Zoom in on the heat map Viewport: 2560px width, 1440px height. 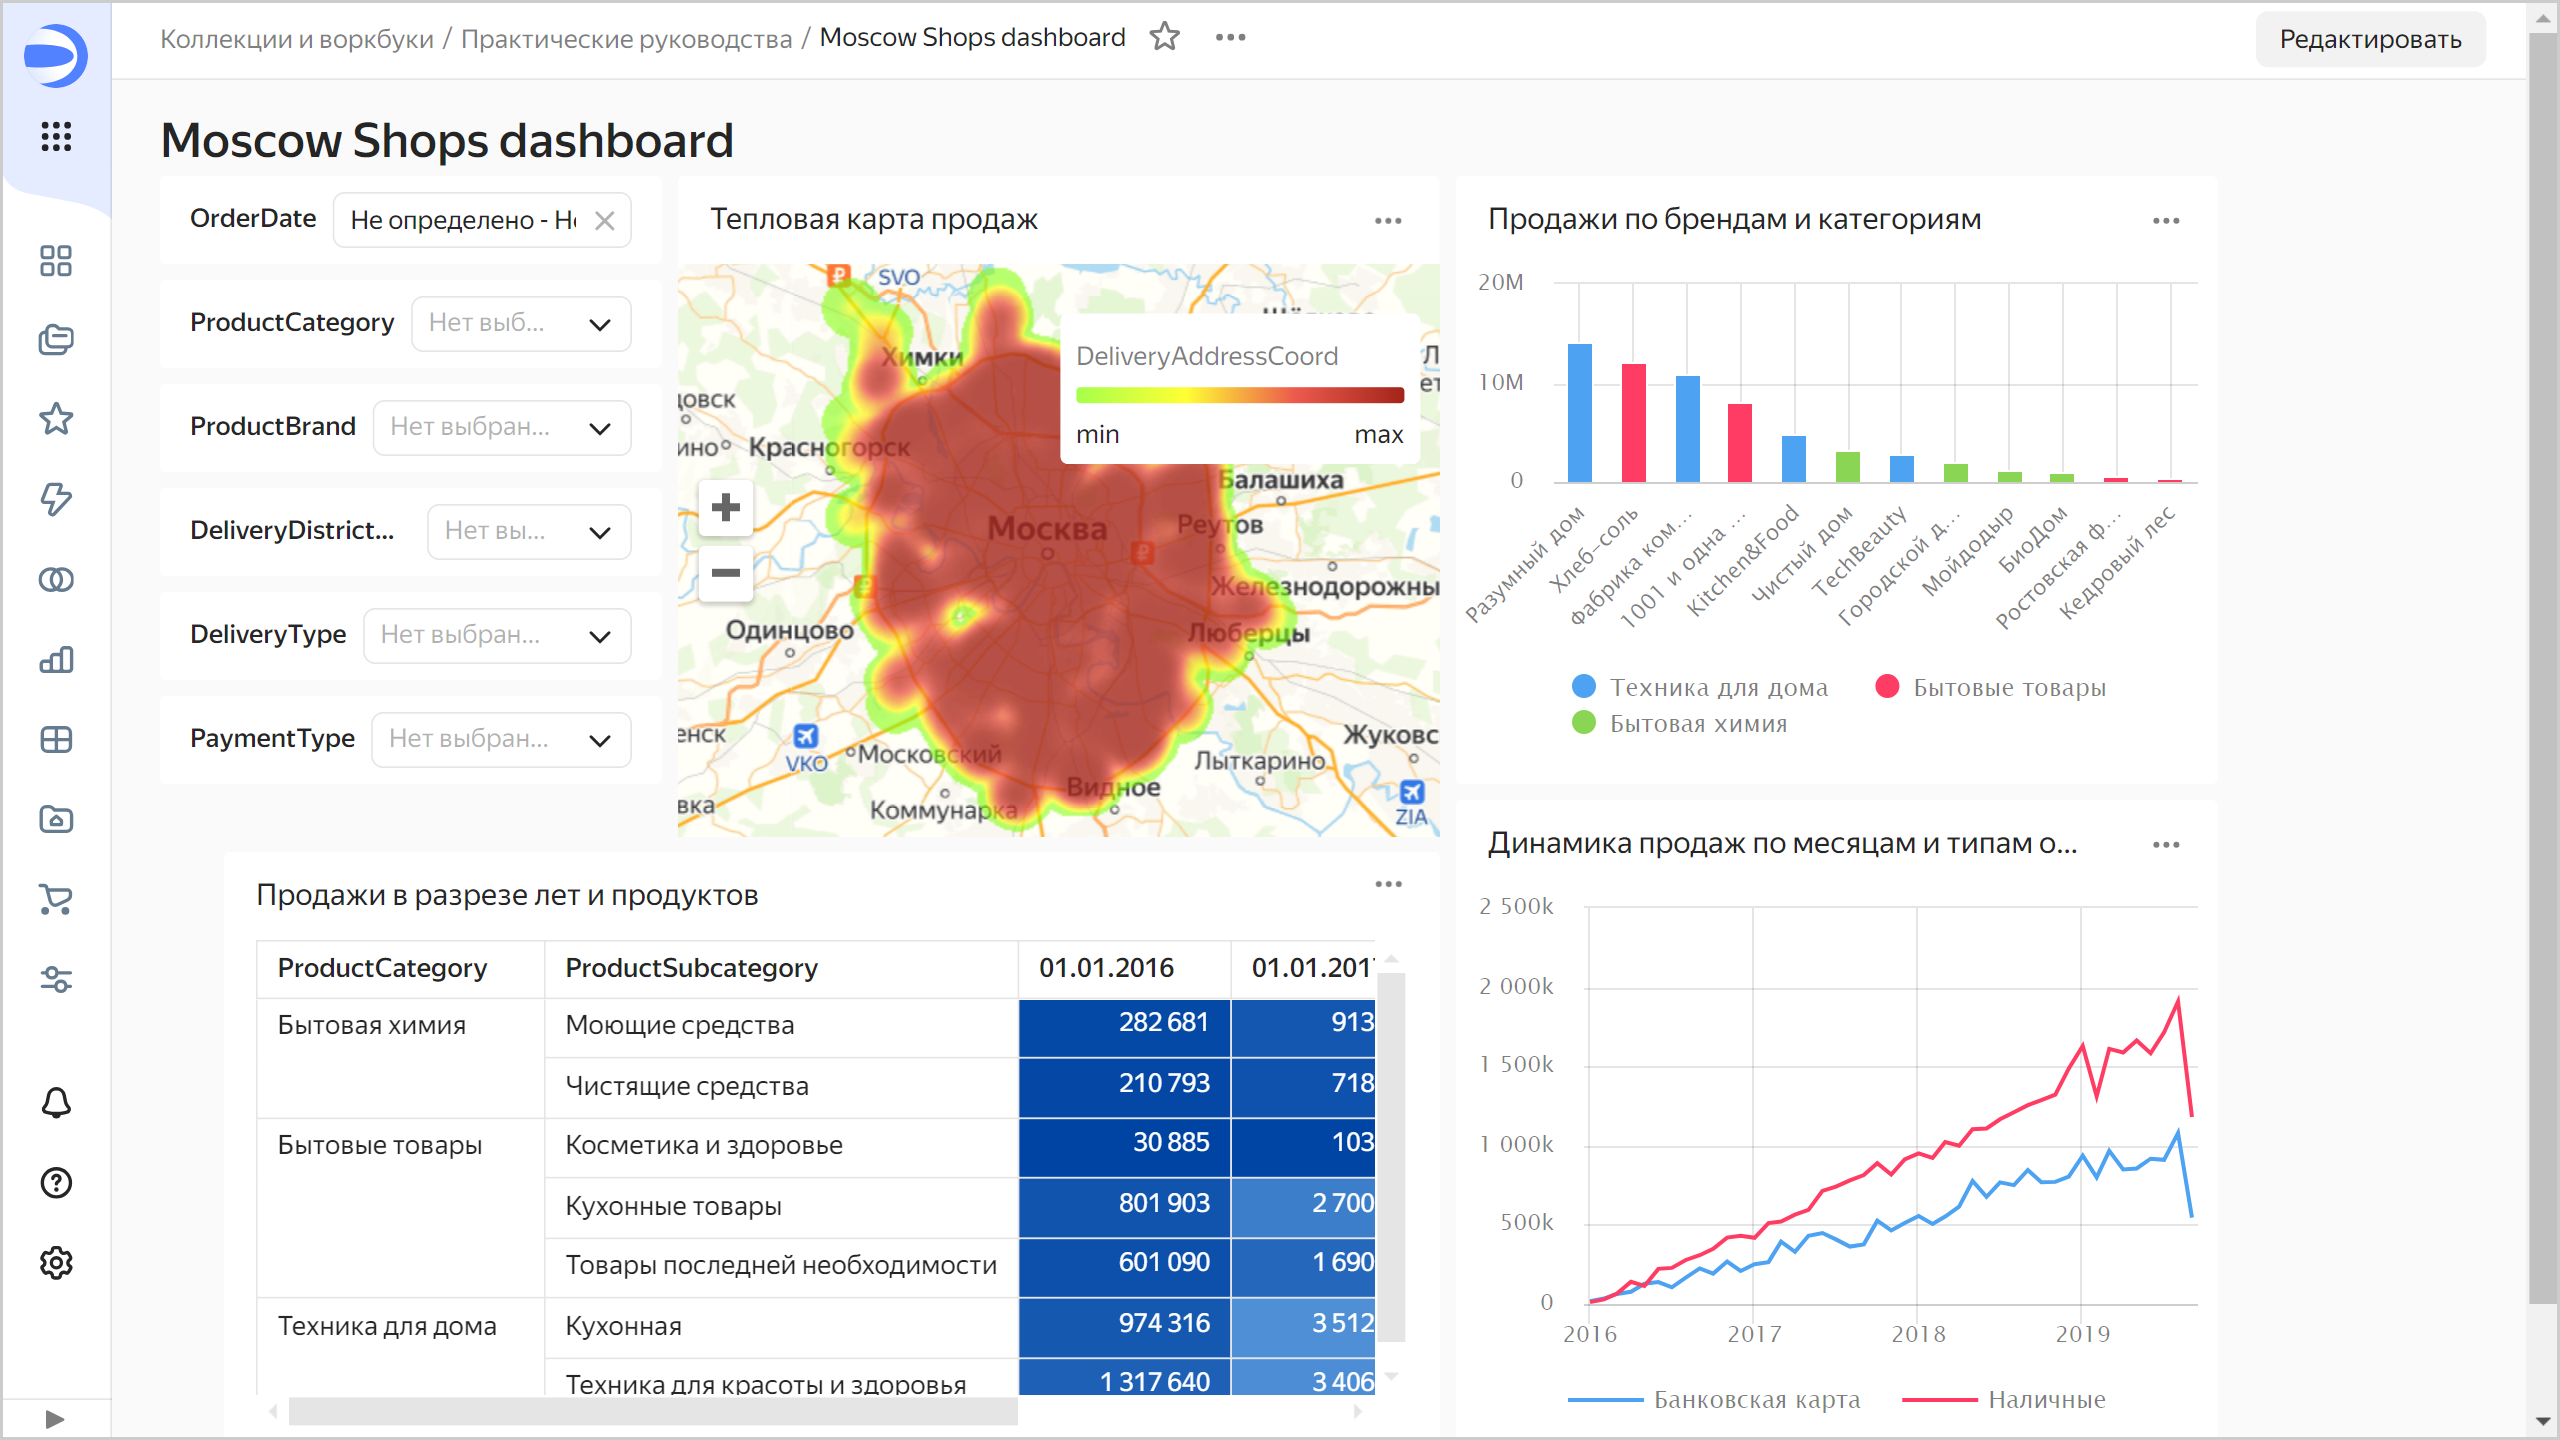pos(725,508)
